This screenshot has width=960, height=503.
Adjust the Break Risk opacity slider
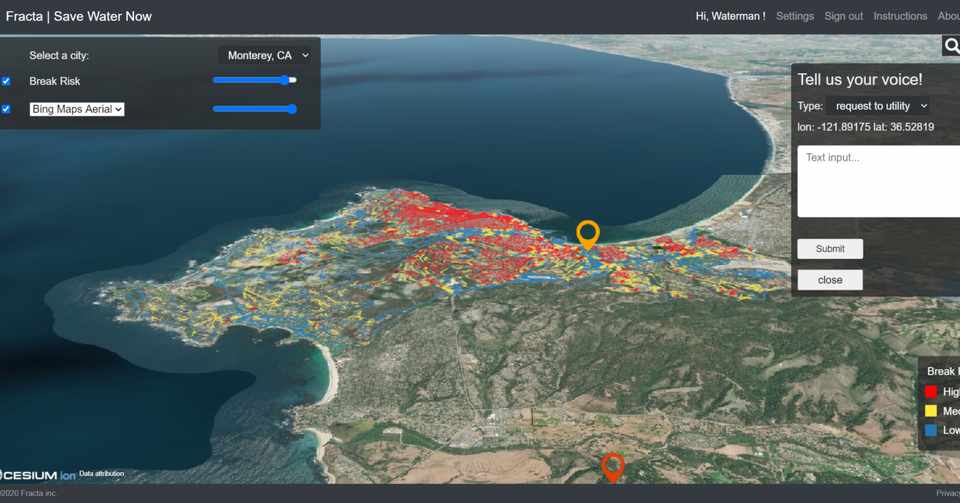[255, 80]
